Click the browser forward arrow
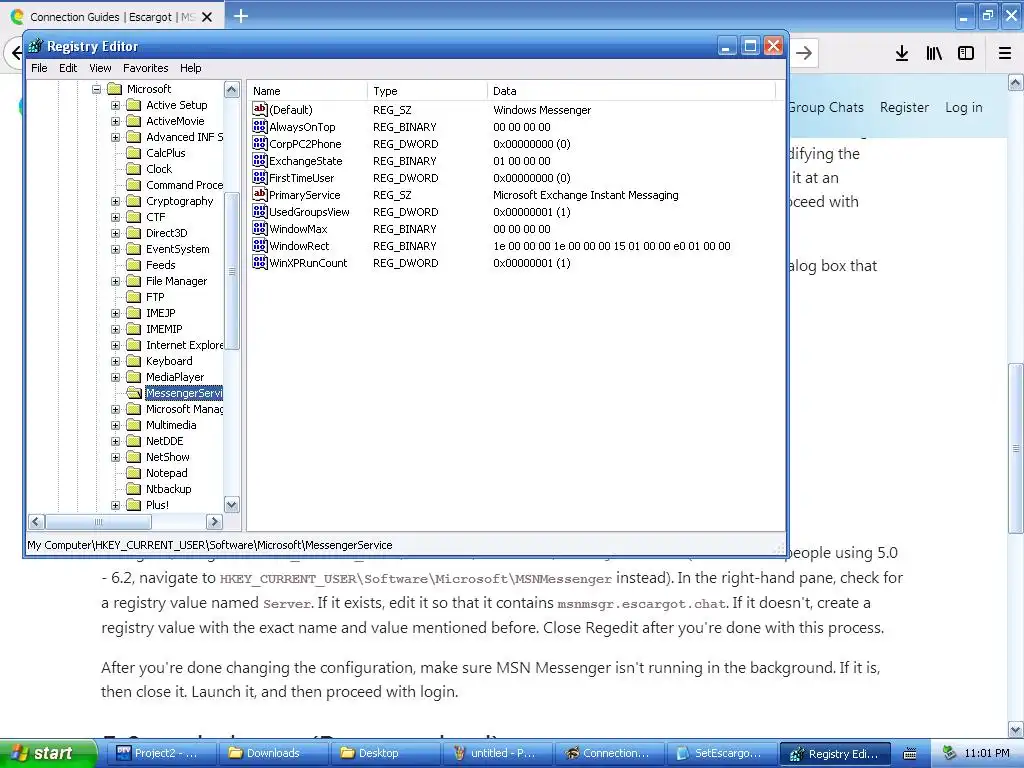This screenshot has width=1024, height=768. [804, 54]
